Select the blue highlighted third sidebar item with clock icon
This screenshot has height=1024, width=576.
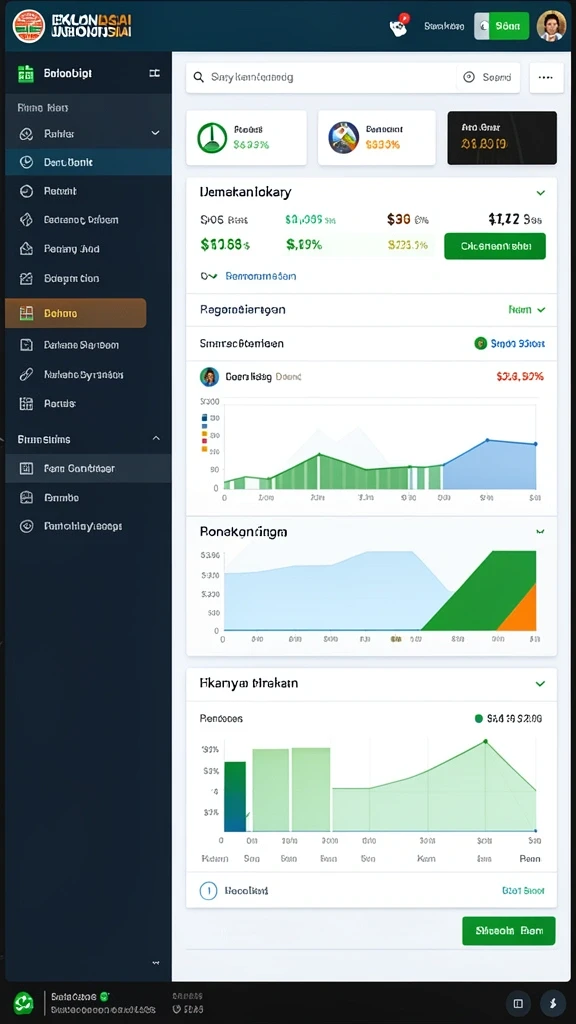88,162
